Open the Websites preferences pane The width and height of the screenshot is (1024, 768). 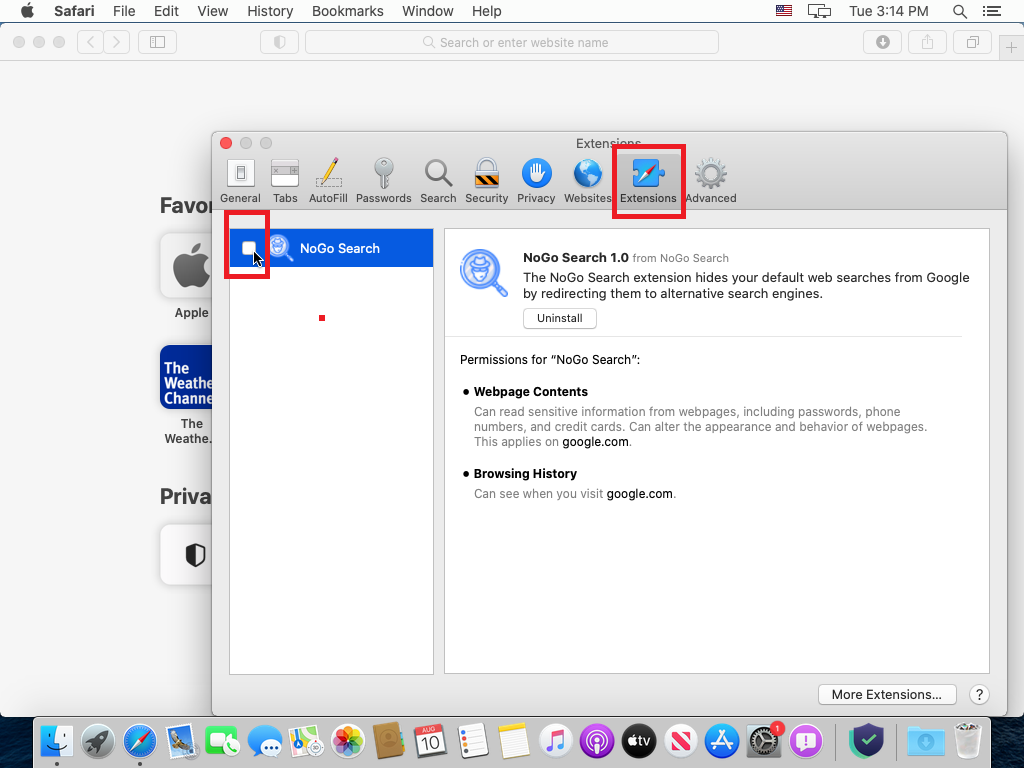pyautogui.click(x=587, y=181)
